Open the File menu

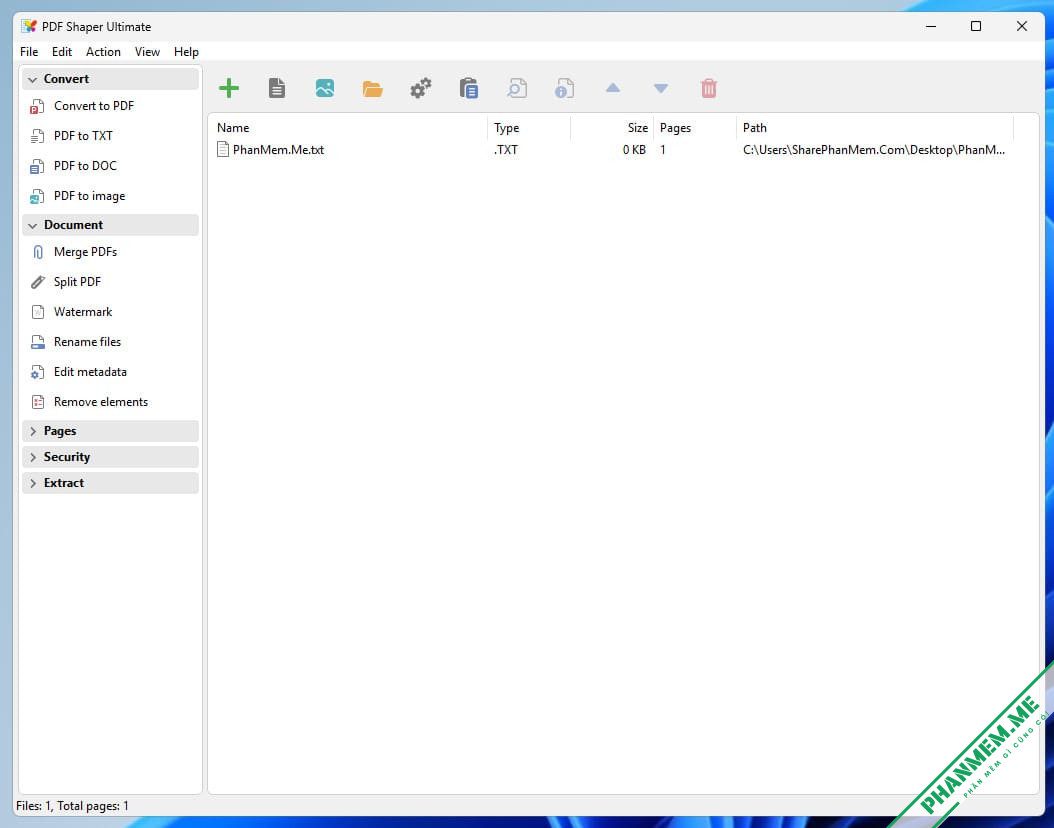[29, 52]
